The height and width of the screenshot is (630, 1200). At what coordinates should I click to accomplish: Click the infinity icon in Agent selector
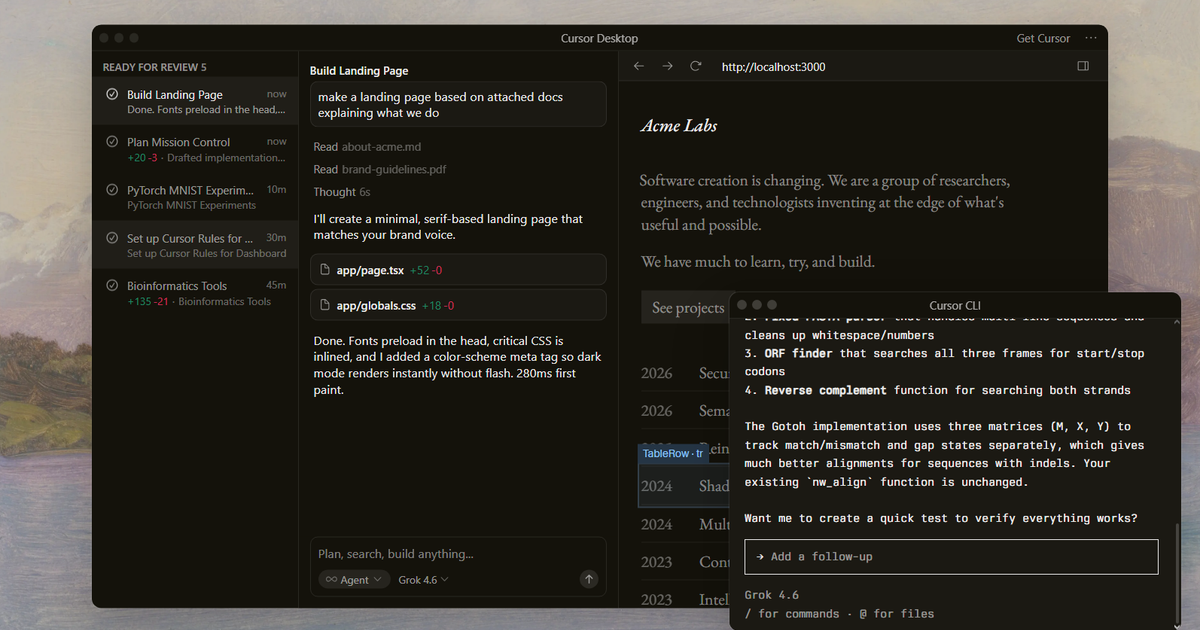(331, 580)
